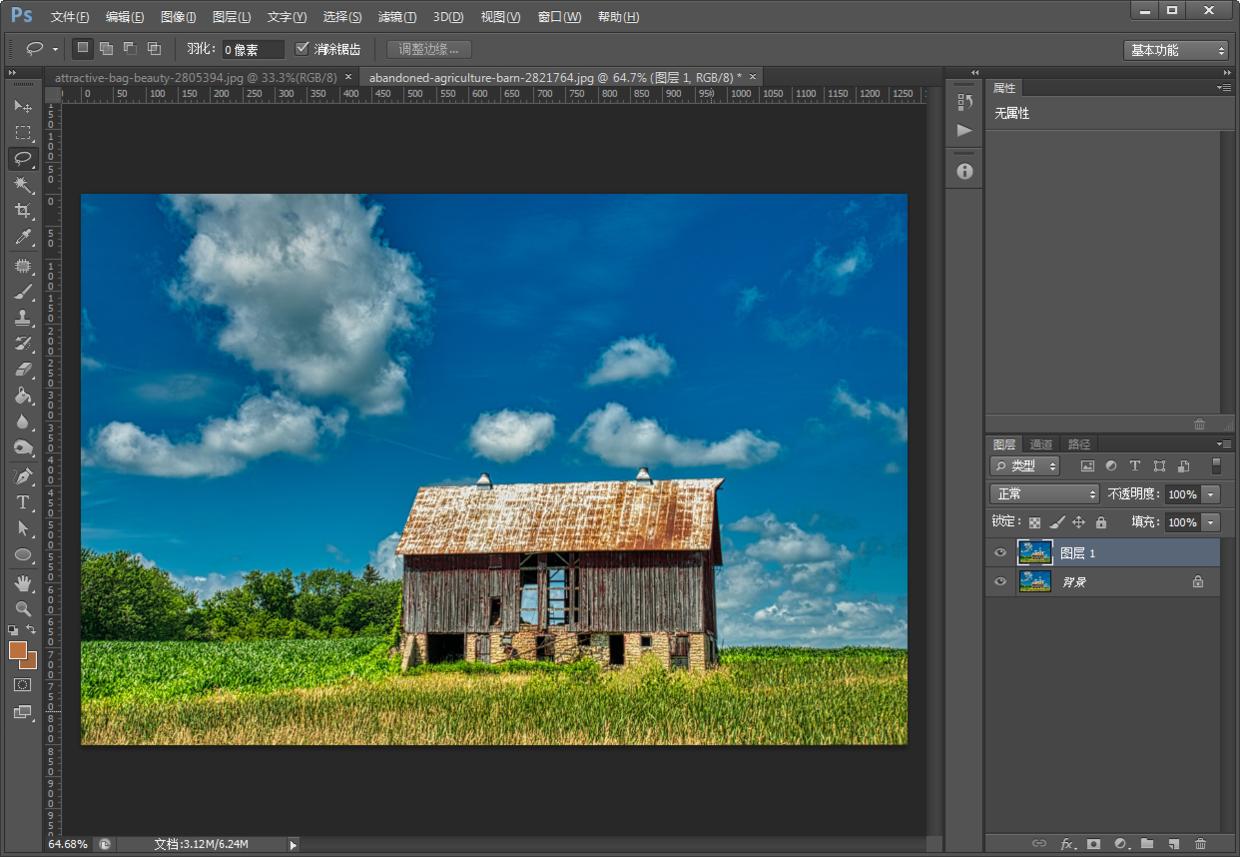Click the 调整边缘 button
Screen dimensions: 1240x857
428,49
